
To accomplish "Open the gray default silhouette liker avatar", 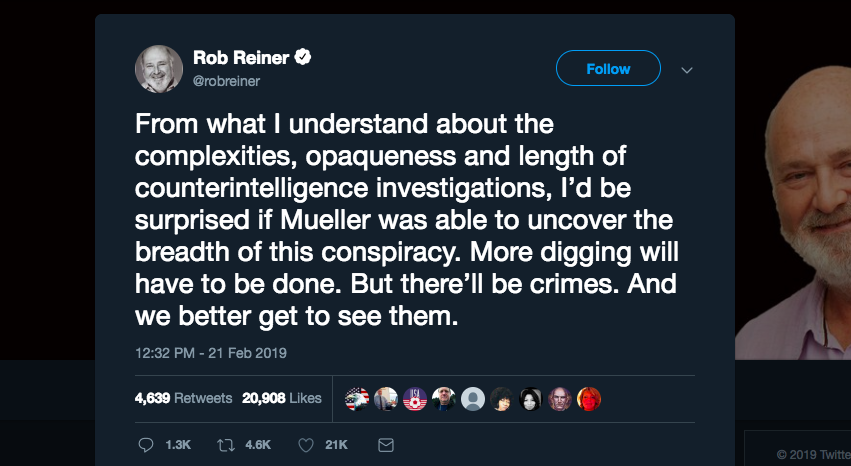I will point(473,399).
